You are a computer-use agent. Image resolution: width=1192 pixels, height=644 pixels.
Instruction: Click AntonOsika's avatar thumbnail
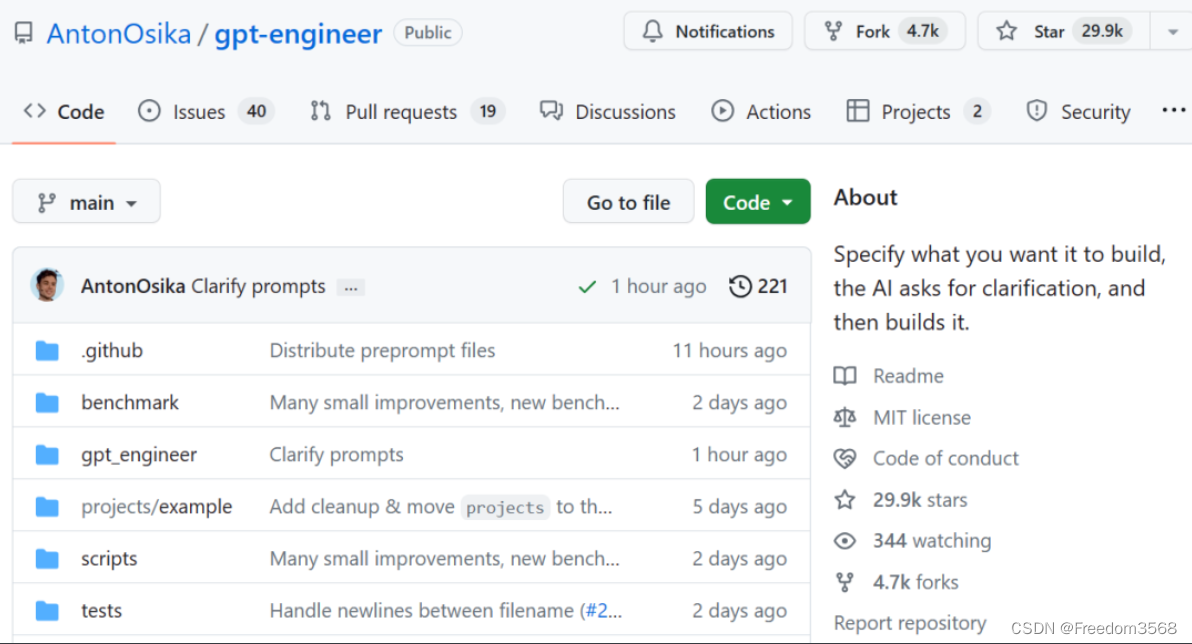coord(47,286)
